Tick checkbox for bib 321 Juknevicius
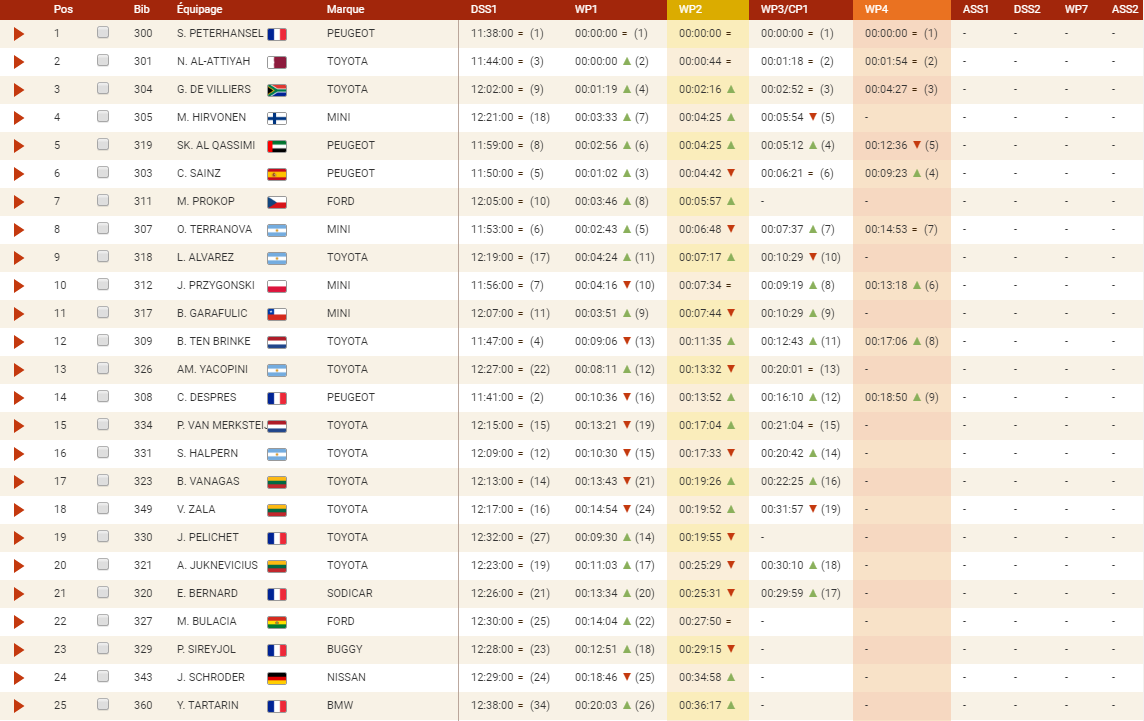Image resolution: width=1144 pixels, height=721 pixels. [x=103, y=564]
